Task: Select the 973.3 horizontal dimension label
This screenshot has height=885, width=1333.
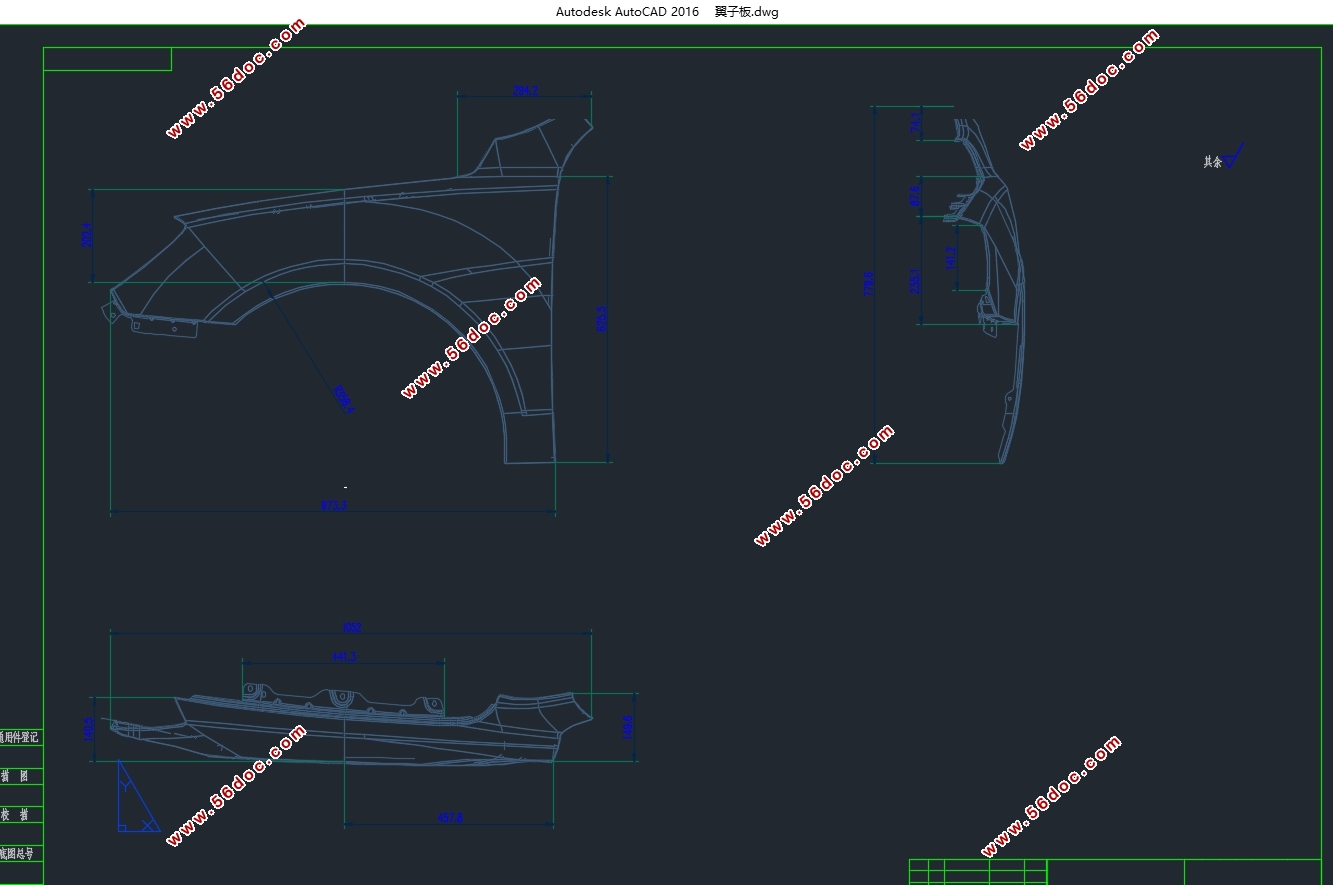Action: (x=334, y=506)
